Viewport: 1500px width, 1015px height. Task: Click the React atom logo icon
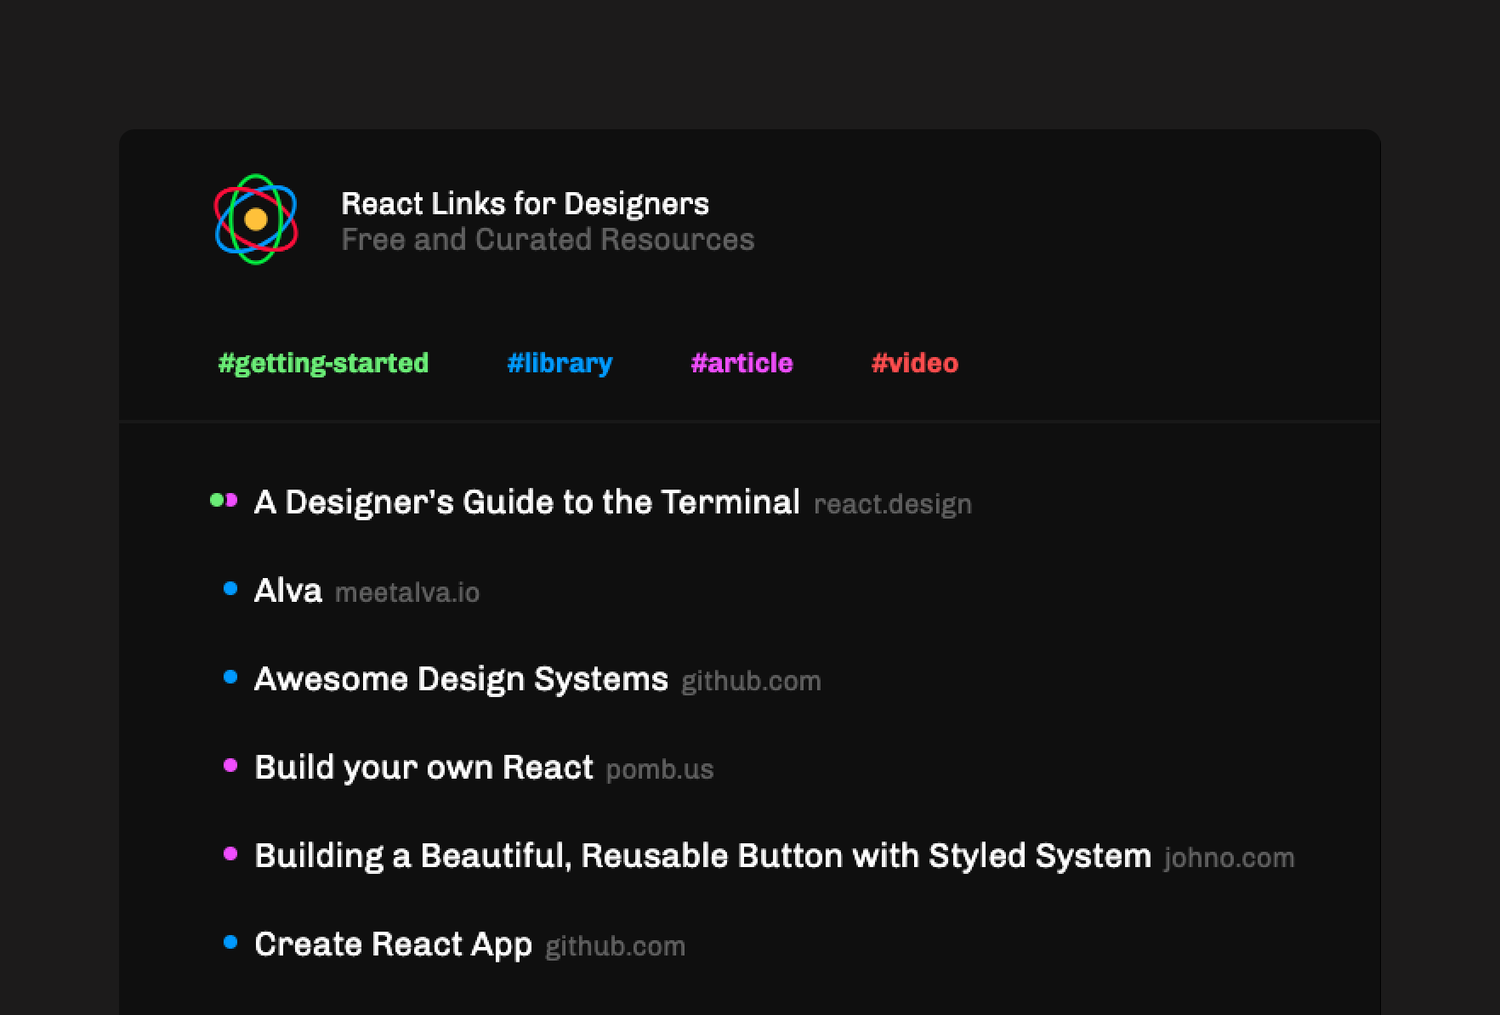tap(256, 219)
